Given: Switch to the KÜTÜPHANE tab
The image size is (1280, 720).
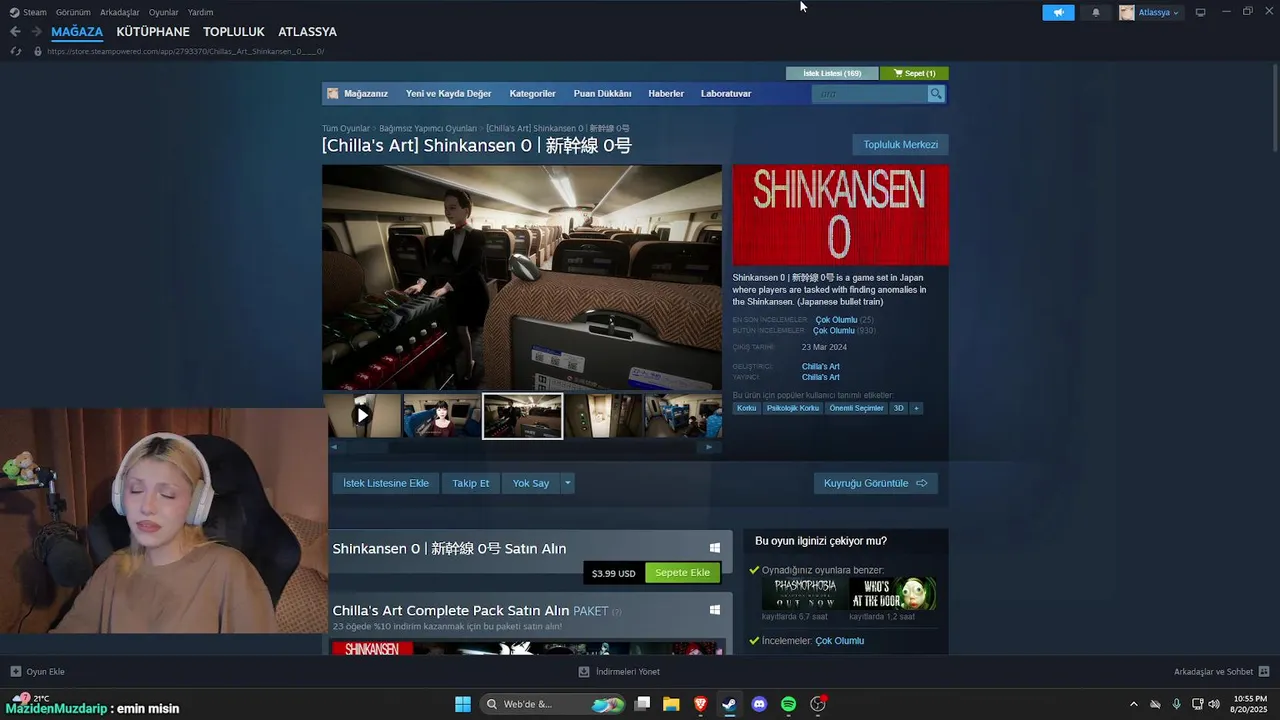Looking at the screenshot, I should [153, 32].
